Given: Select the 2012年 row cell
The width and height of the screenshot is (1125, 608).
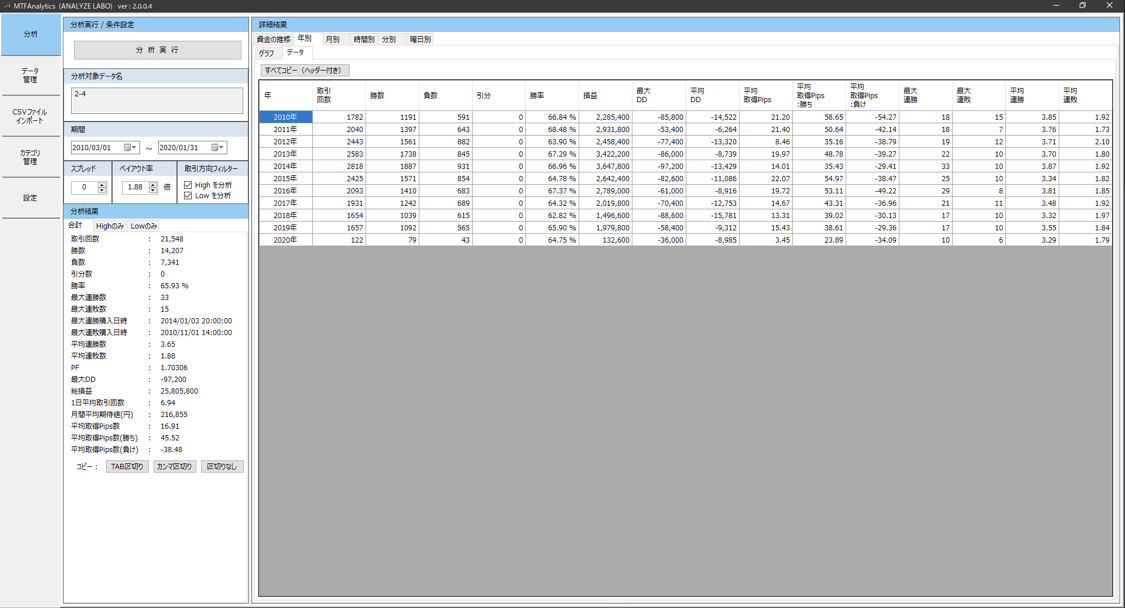Looking at the screenshot, I should [286, 141].
